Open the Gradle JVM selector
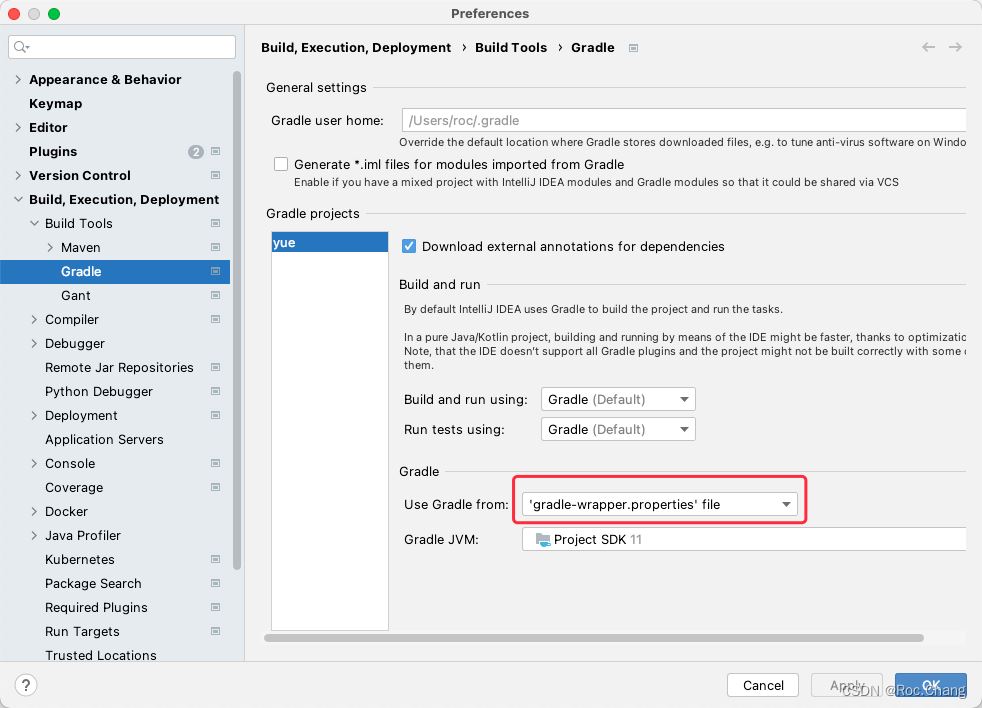This screenshot has width=982, height=708. (x=744, y=539)
